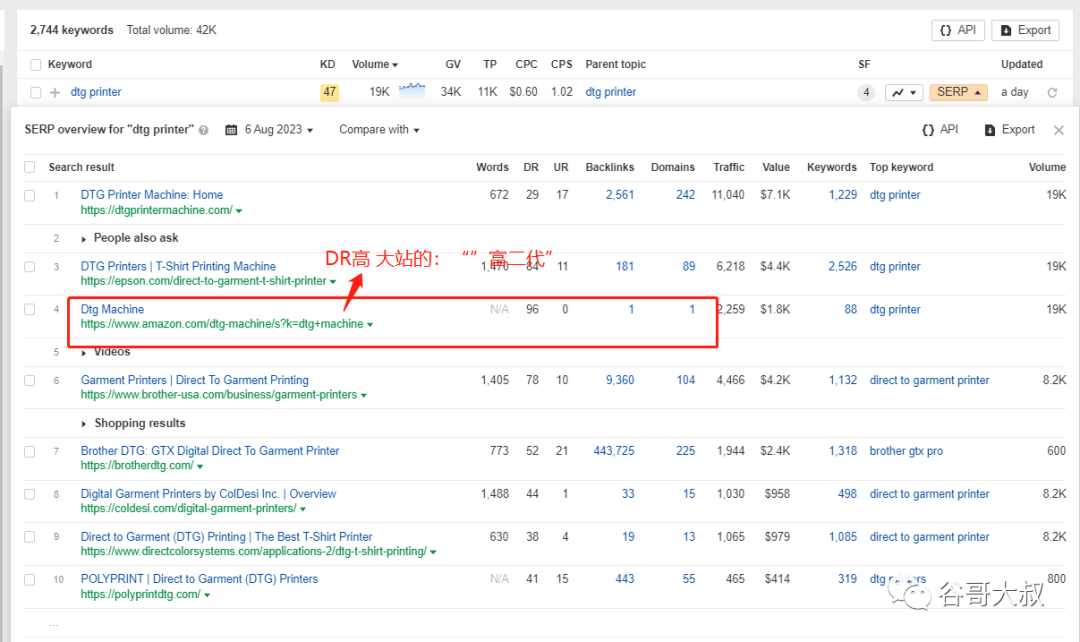Click the volume trend sparkline chart

coord(412,90)
